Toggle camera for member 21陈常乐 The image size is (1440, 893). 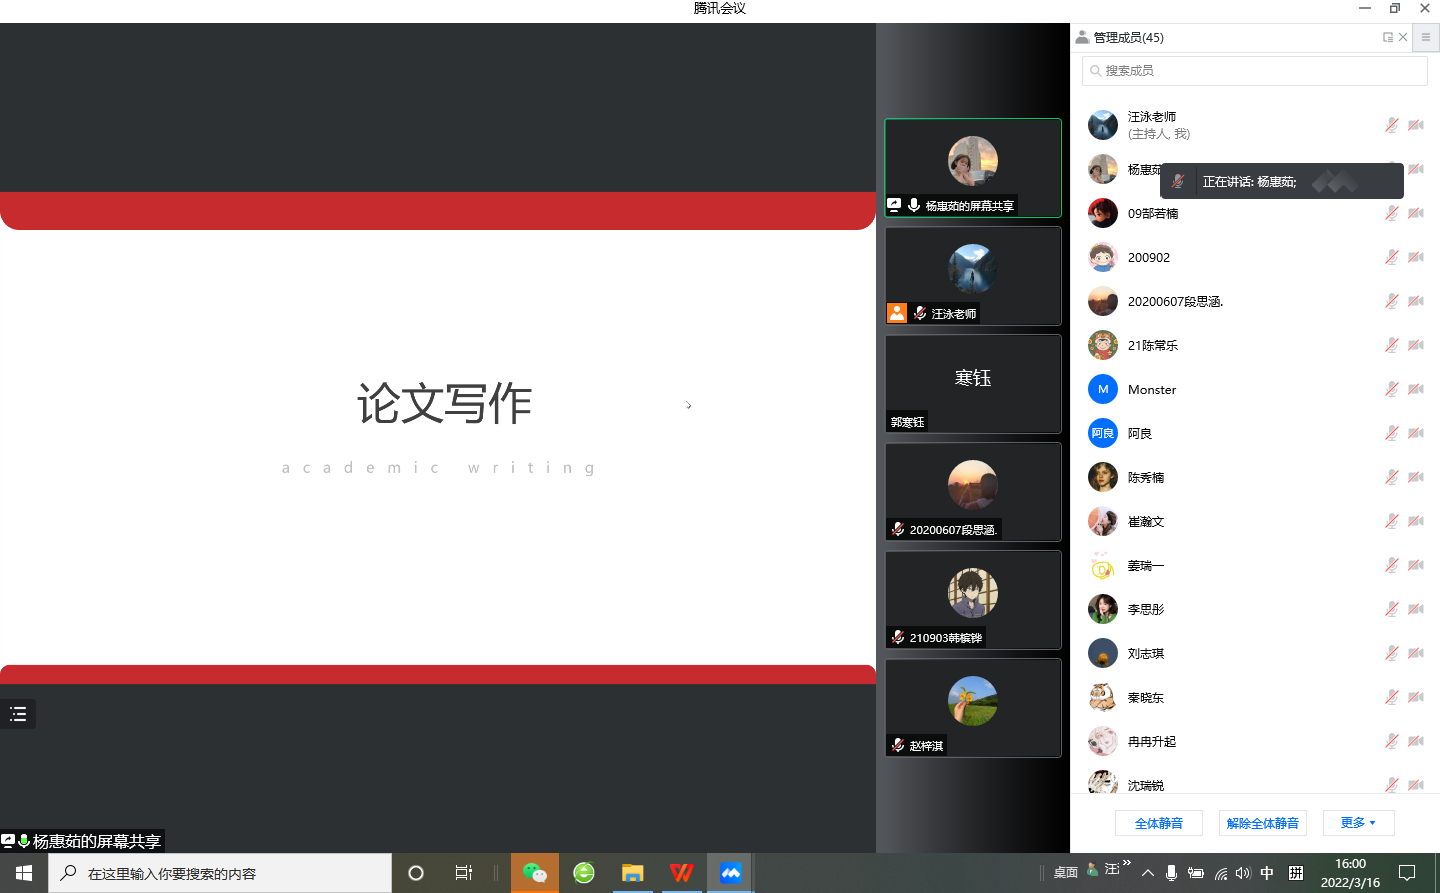1416,345
